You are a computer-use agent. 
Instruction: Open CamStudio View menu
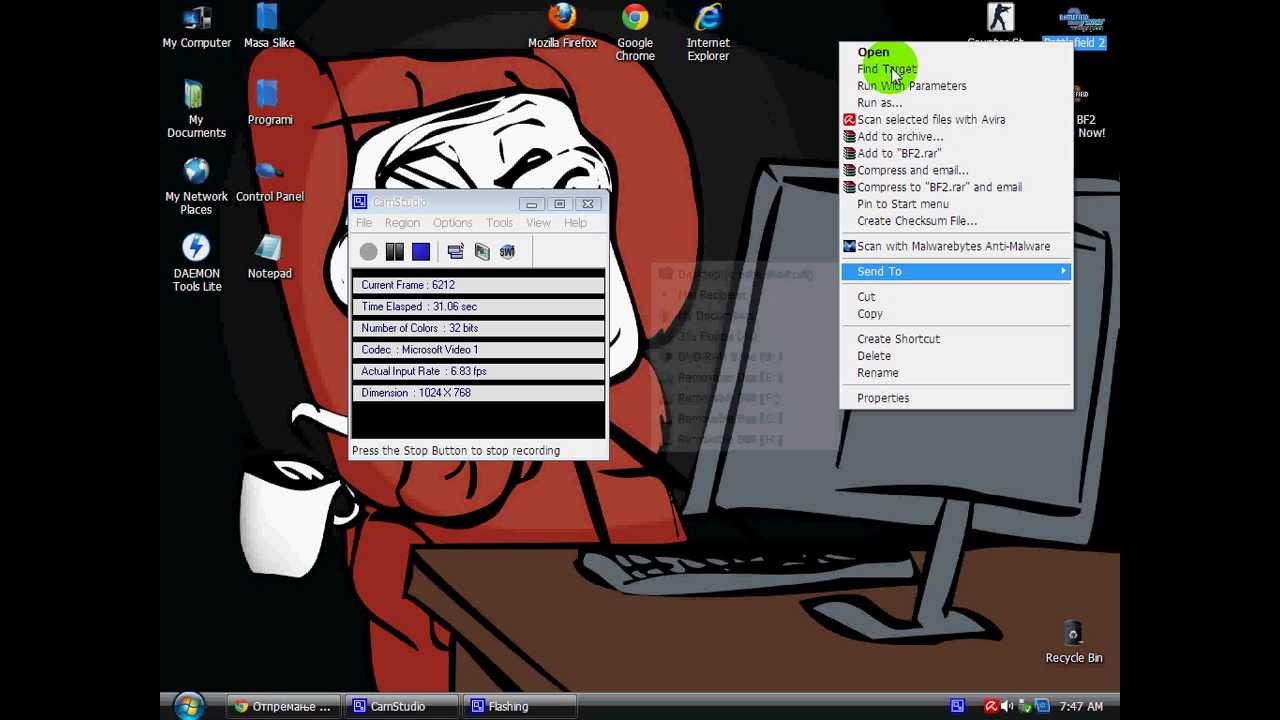538,223
